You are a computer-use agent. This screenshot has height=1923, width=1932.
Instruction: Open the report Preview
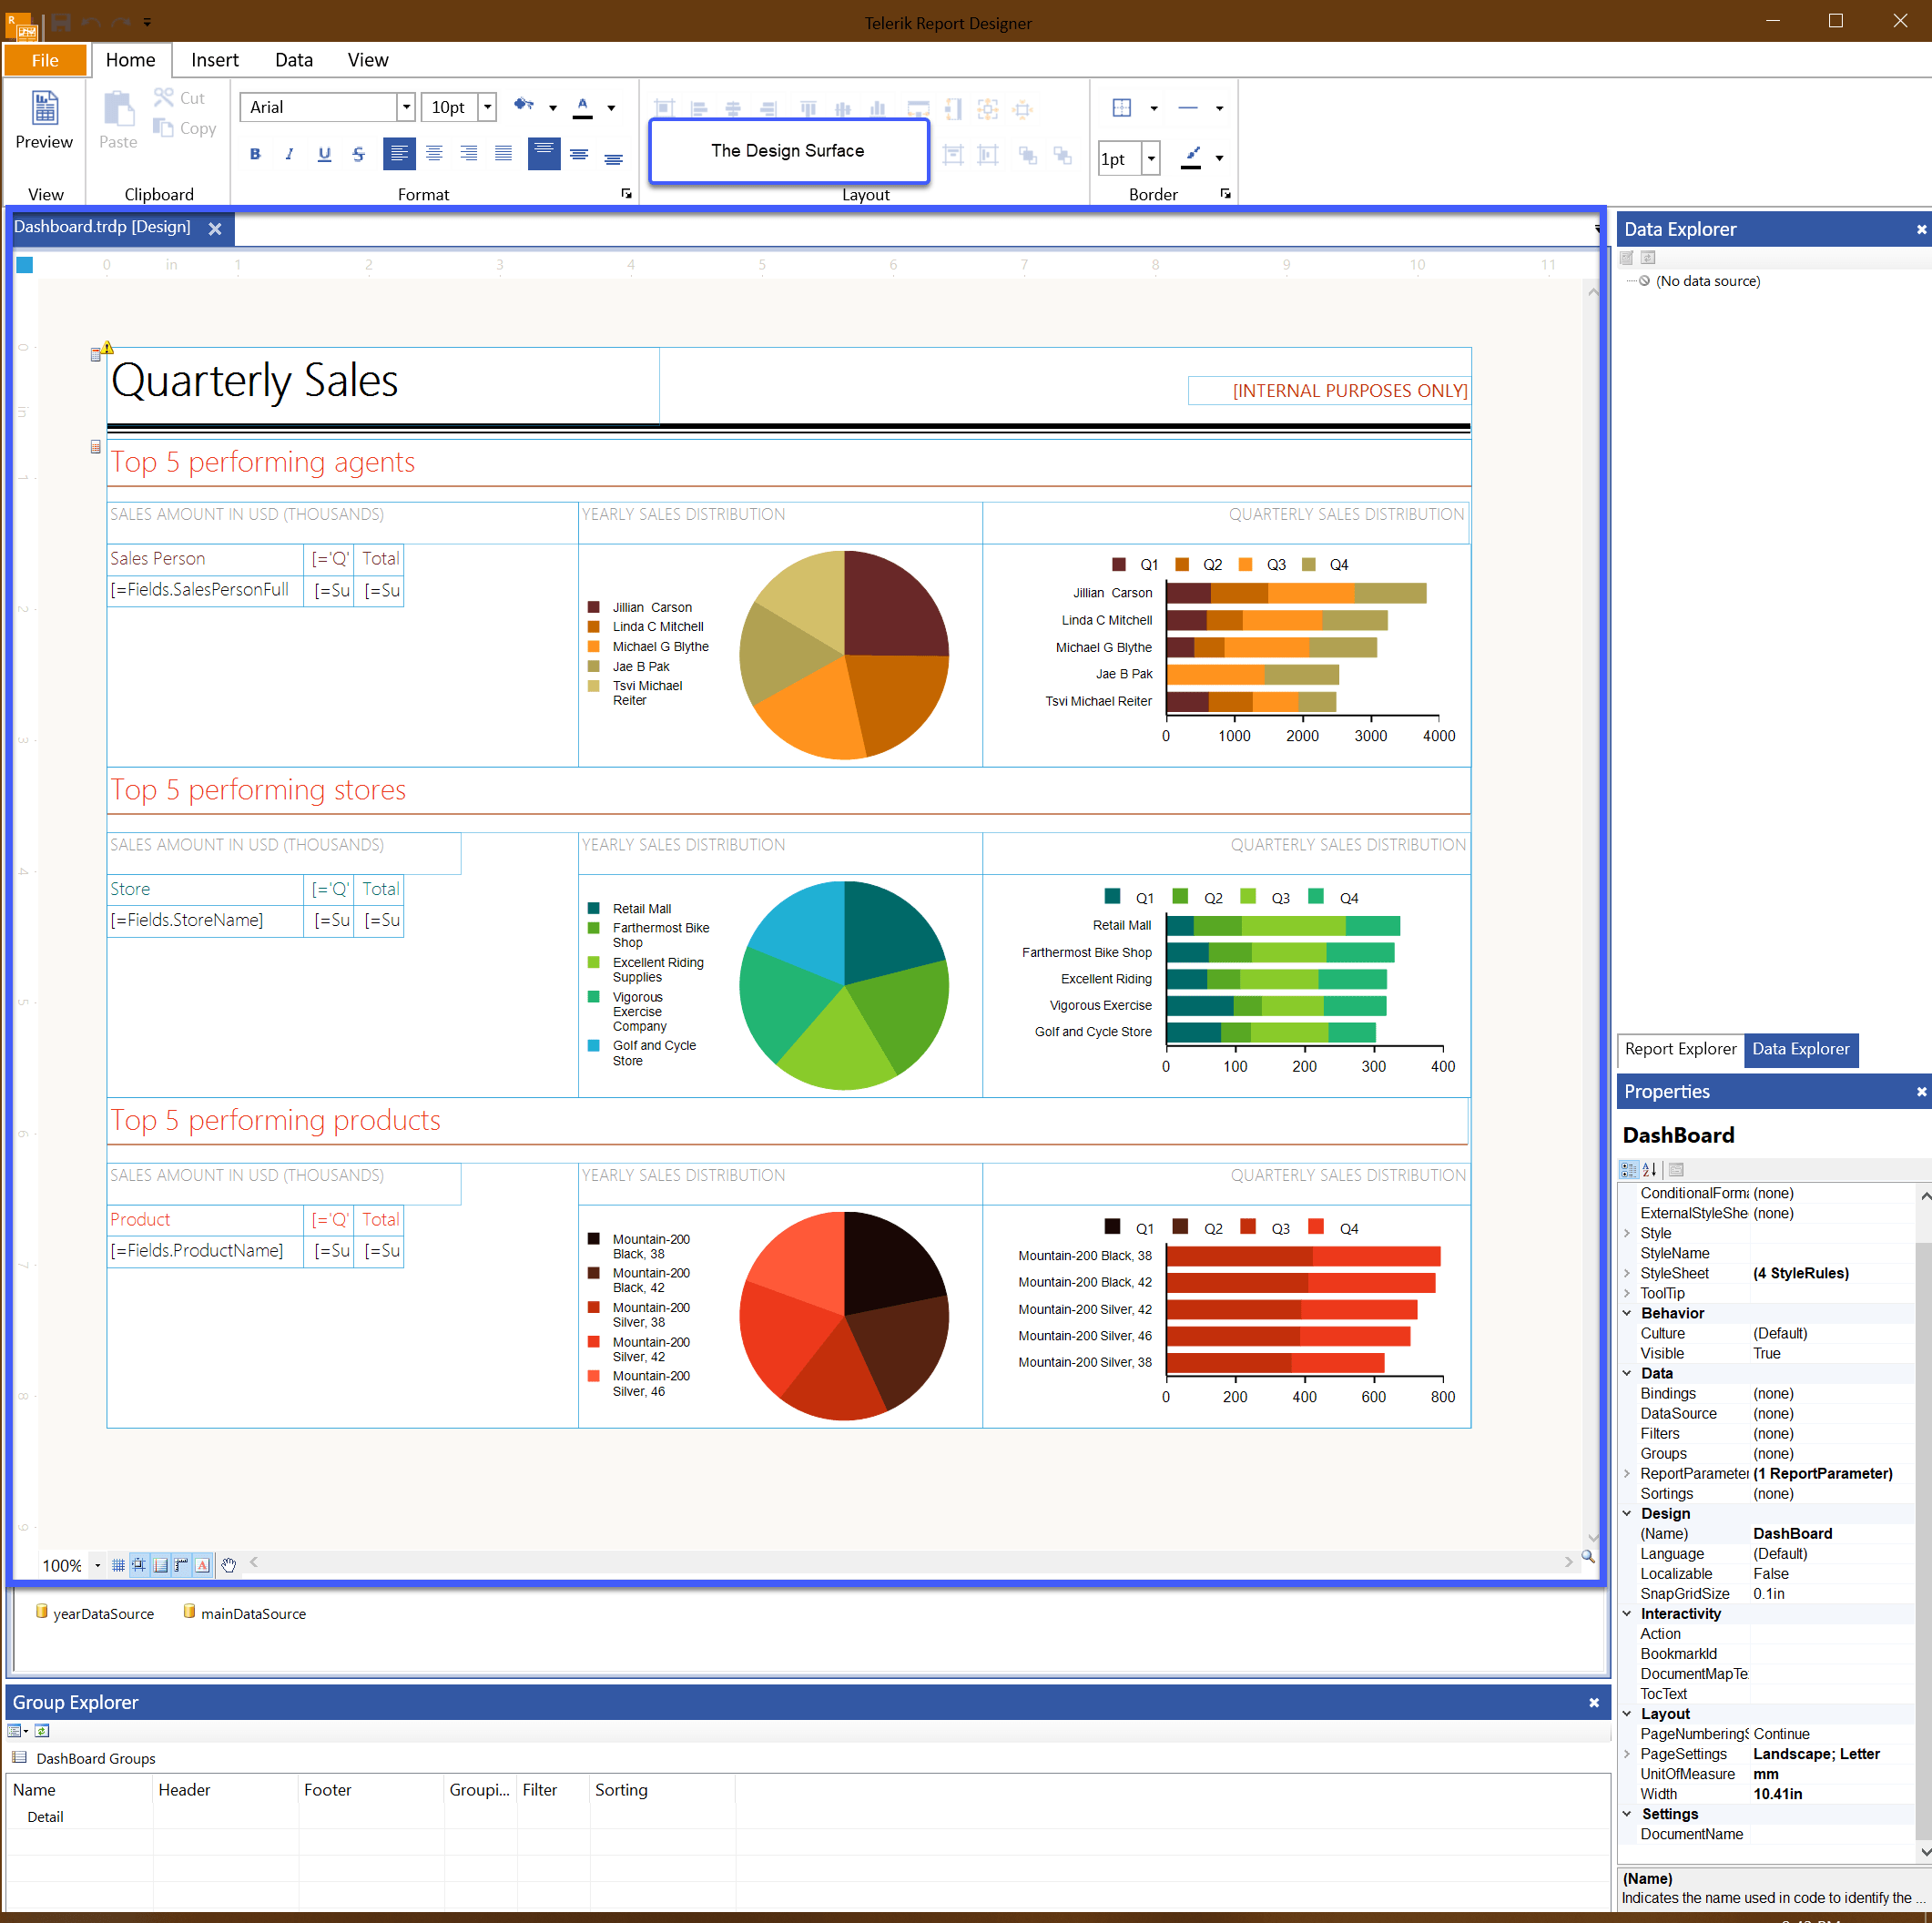[x=44, y=120]
